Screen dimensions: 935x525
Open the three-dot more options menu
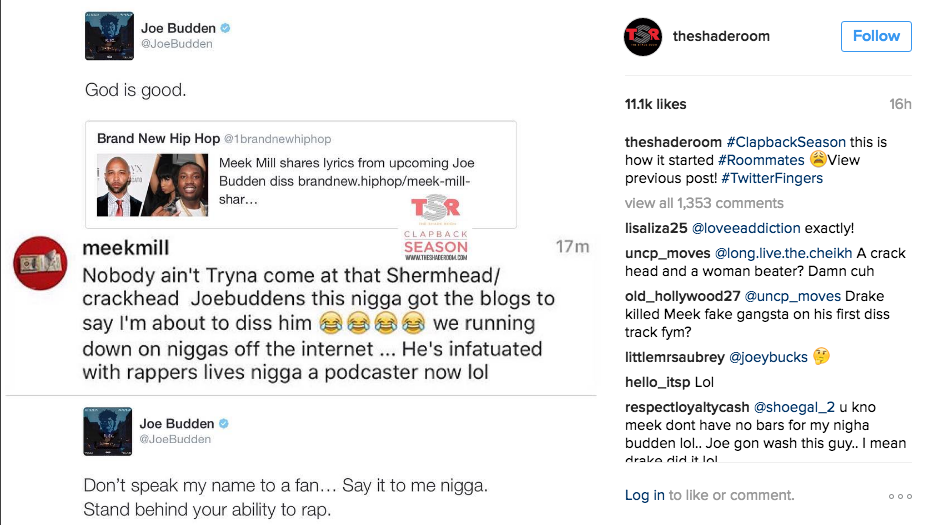pos(900,496)
